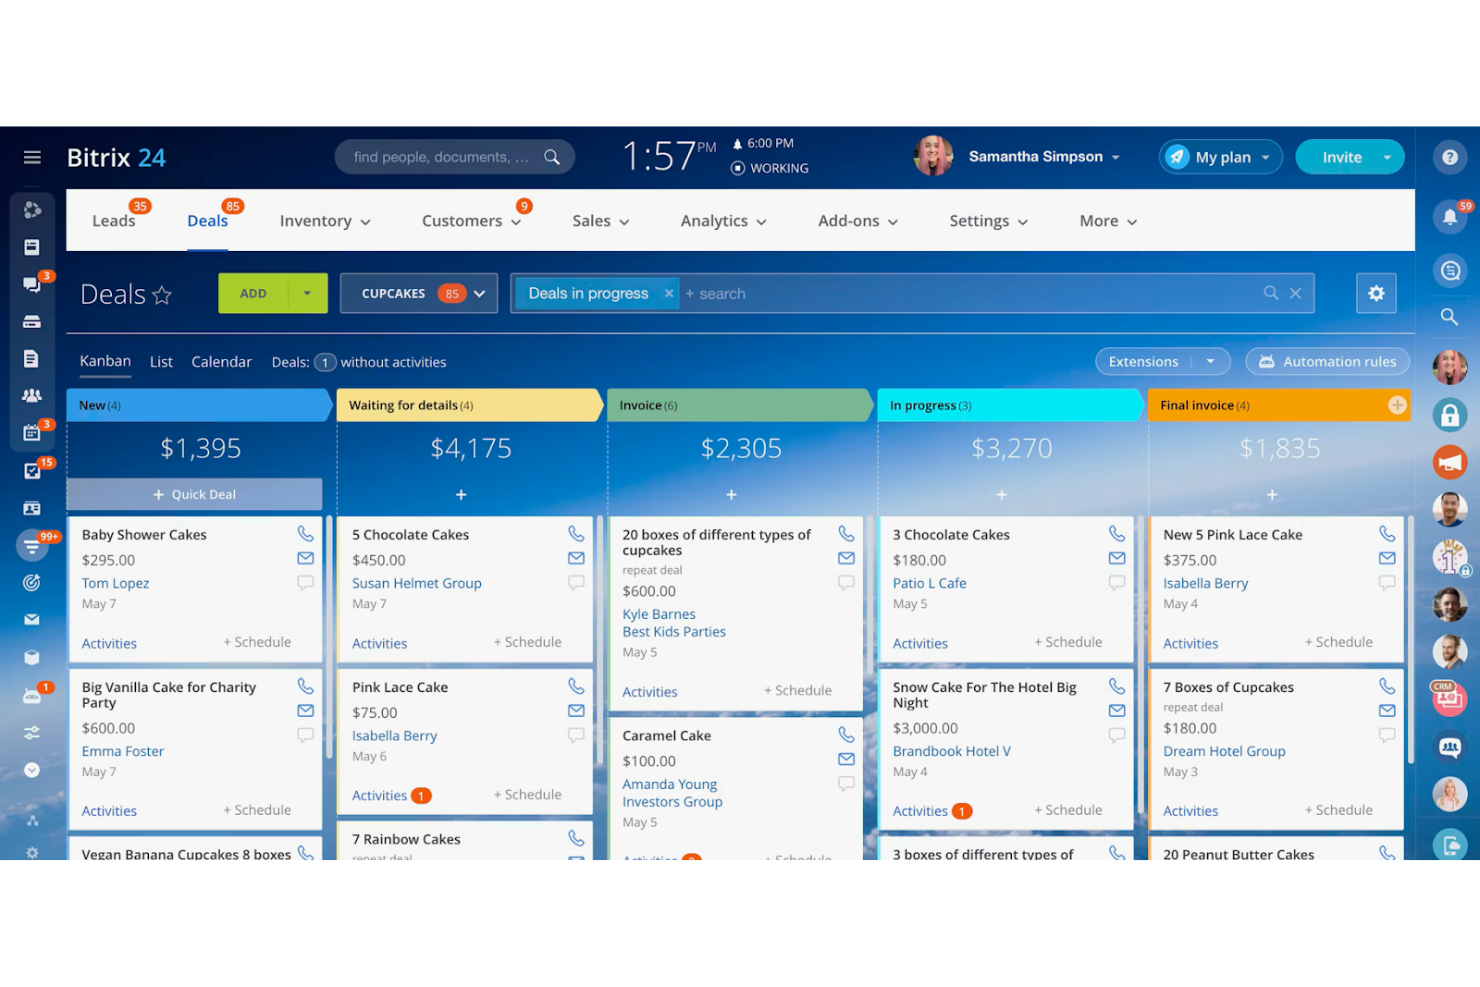Toggle the WORKING status indicator

(769, 168)
